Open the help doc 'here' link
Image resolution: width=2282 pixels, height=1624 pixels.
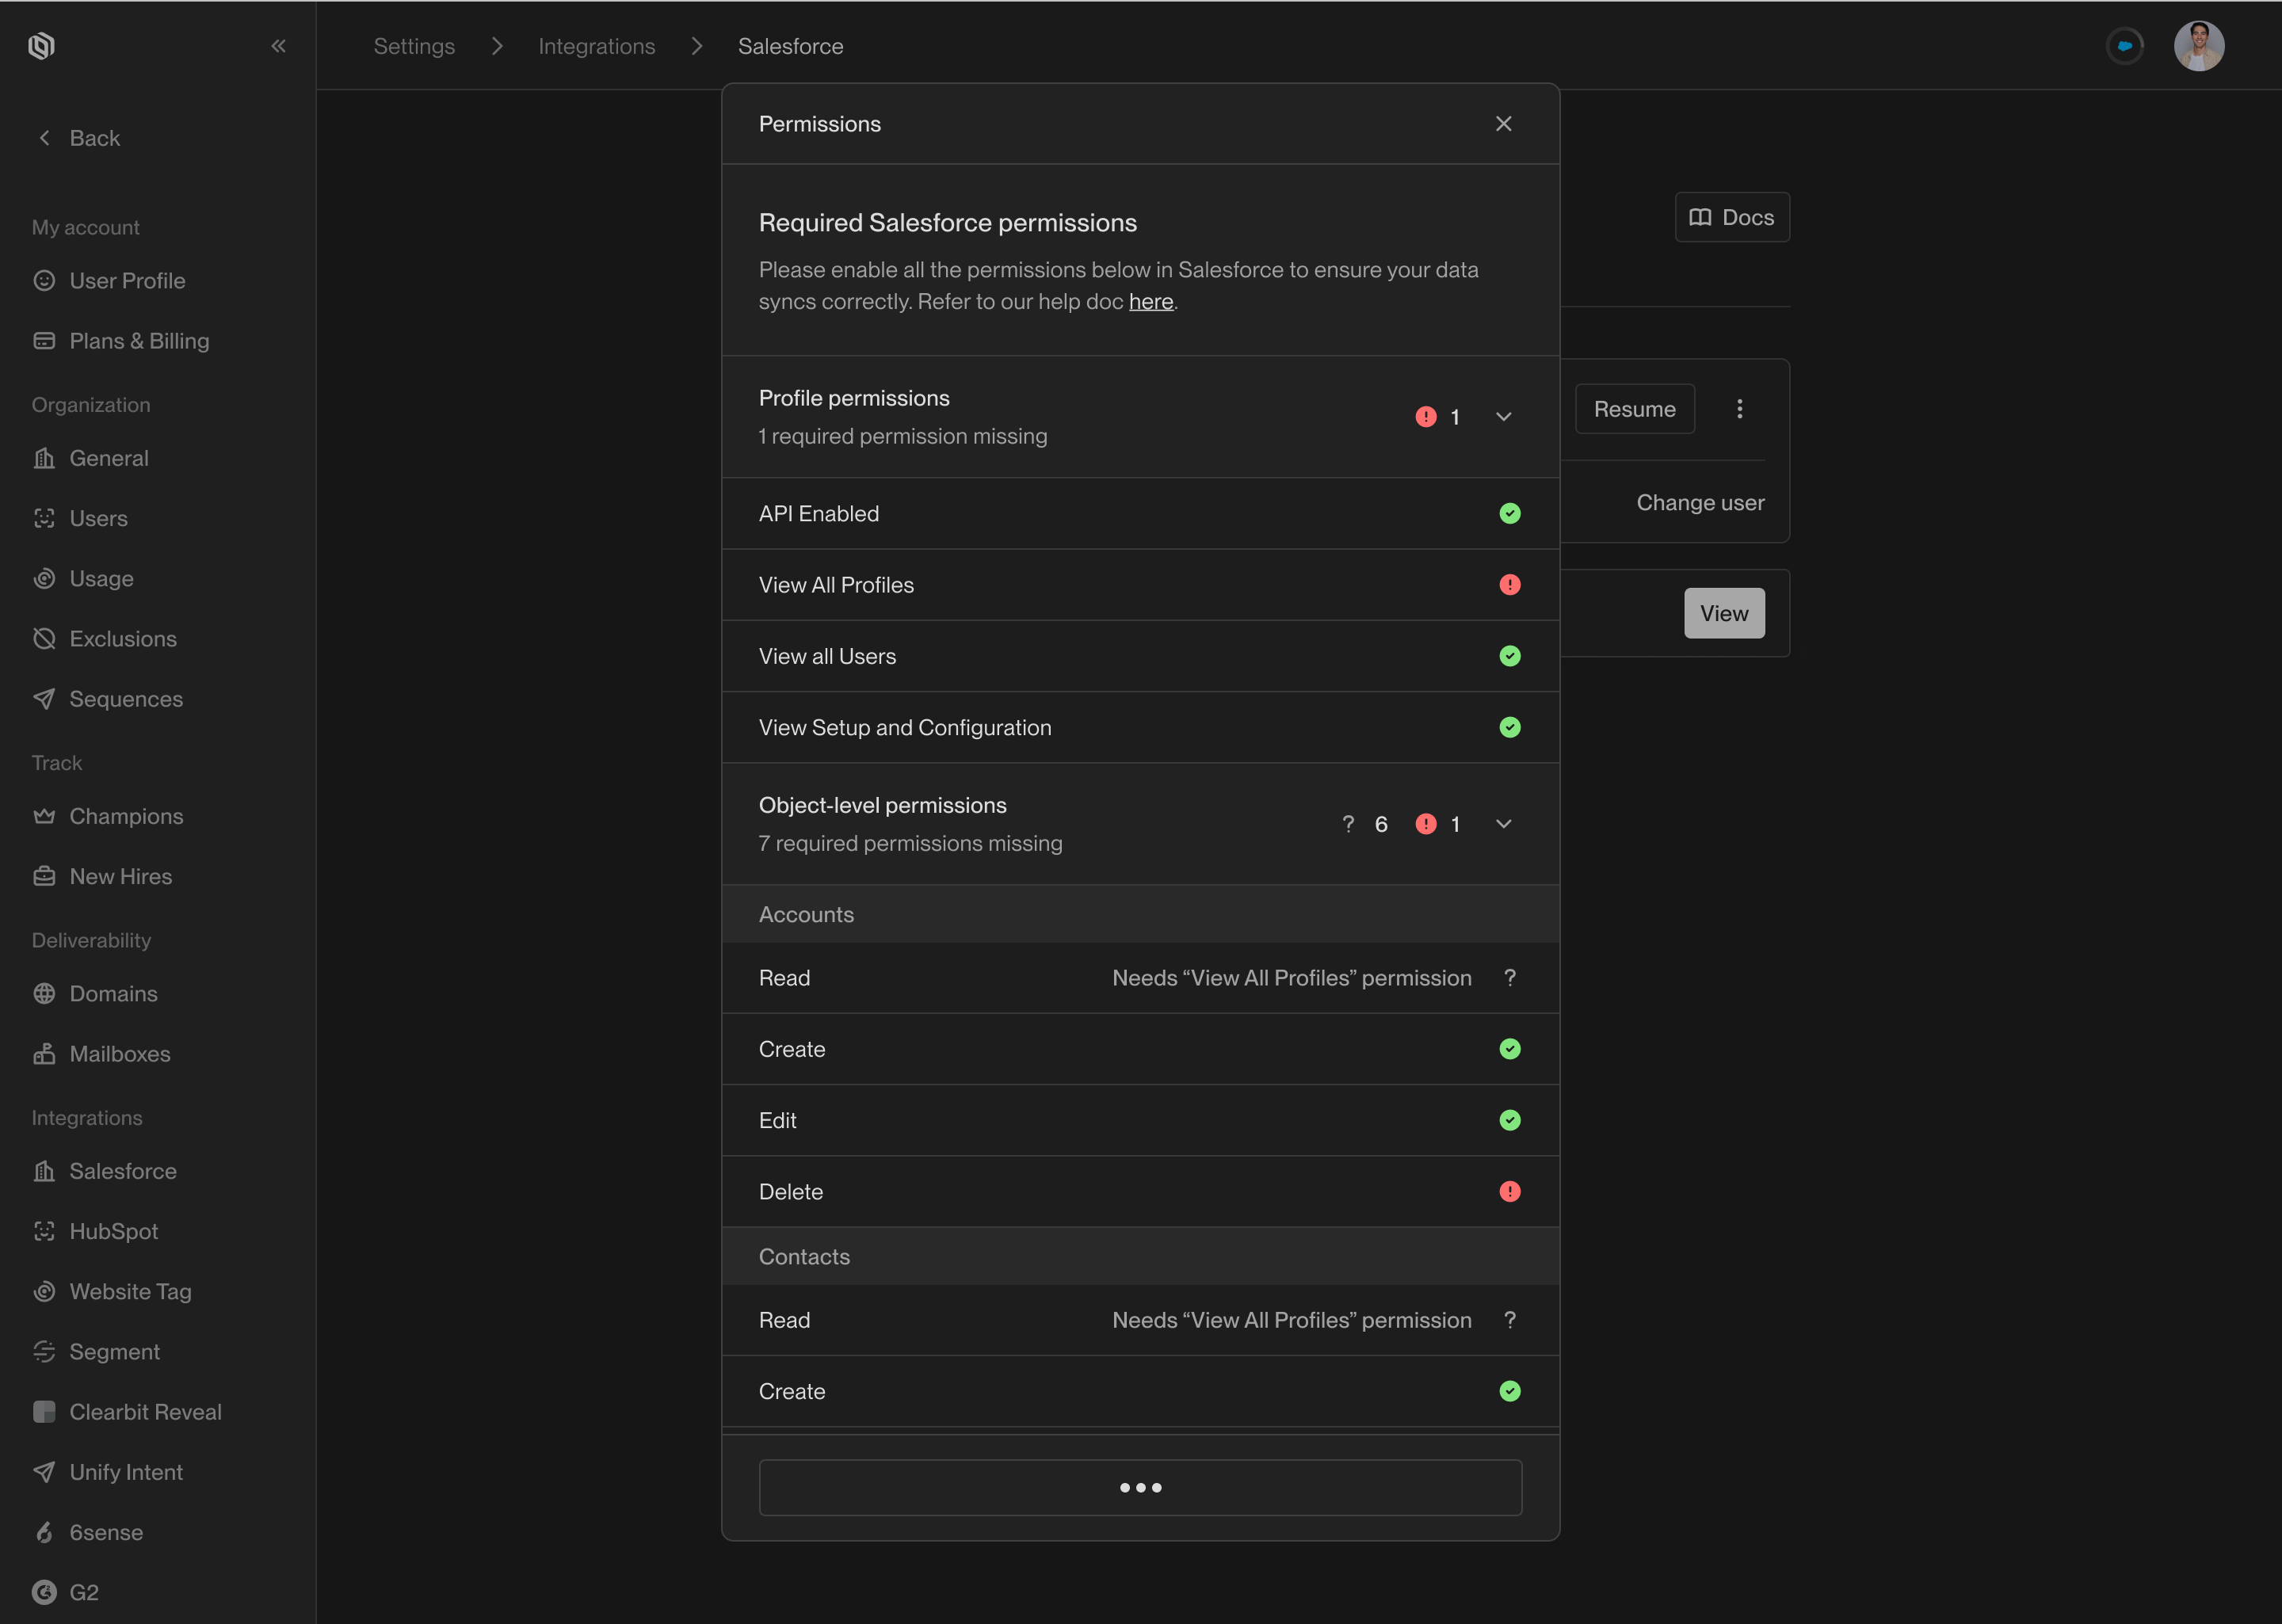tap(1150, 302)
